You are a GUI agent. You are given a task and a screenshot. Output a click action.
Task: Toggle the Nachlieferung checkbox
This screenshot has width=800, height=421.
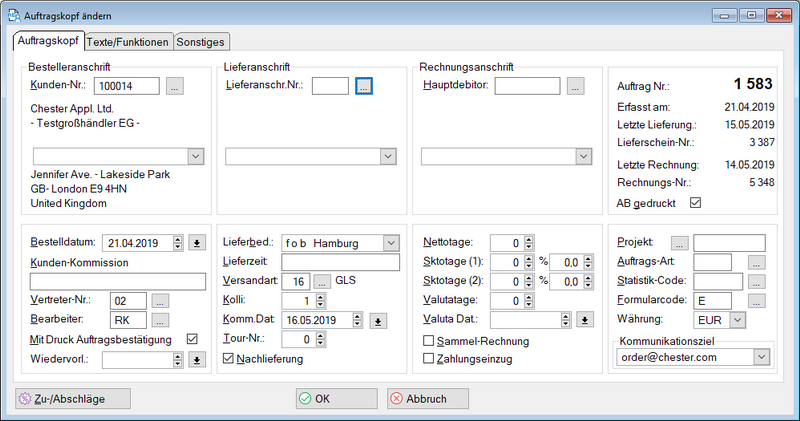[x=228, y=358]
